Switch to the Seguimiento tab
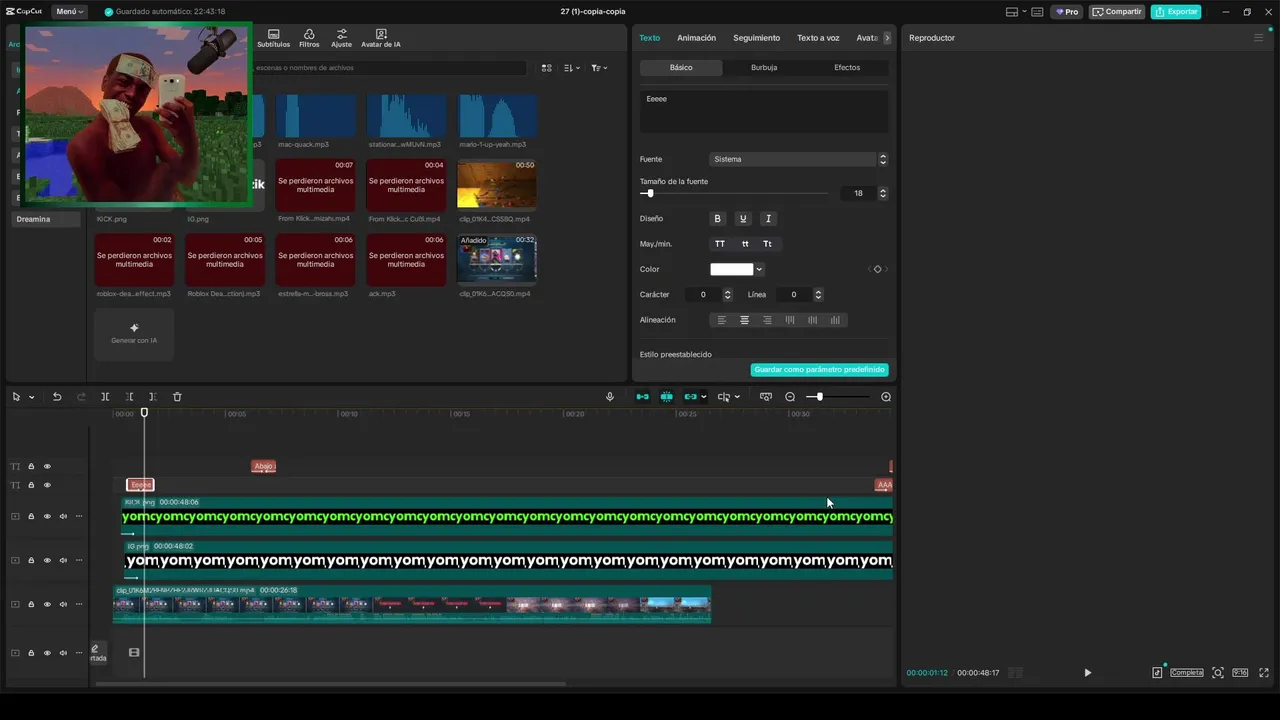Image resolution: width=1280 pixels, height=720 pixels. 756,38
